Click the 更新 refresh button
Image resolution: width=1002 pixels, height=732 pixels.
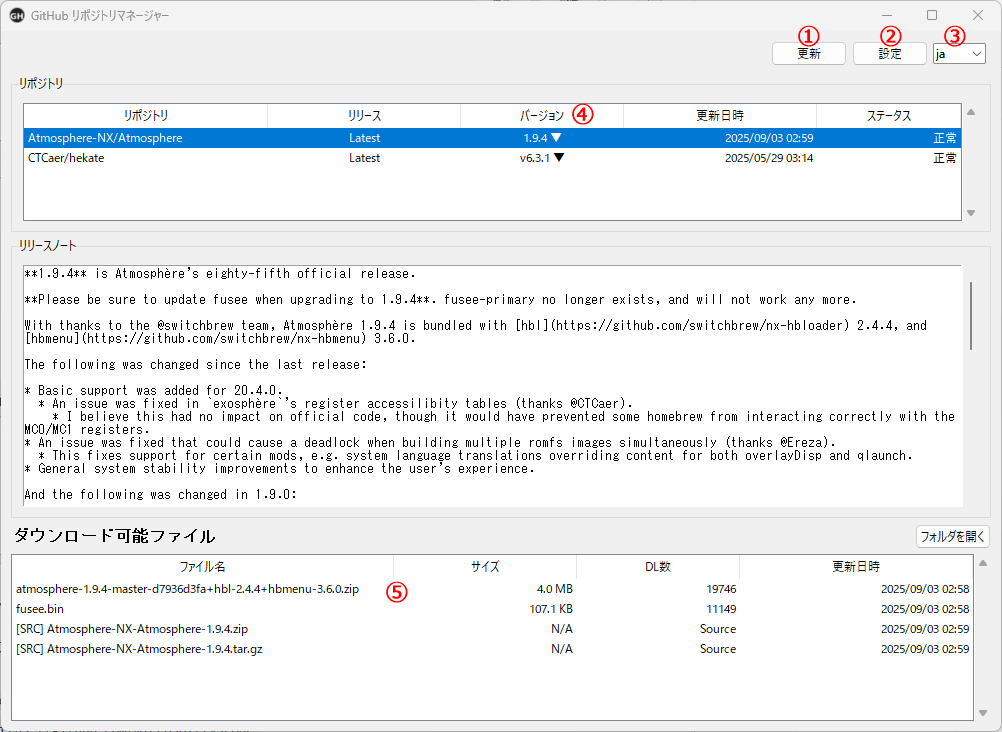point(808,54)
